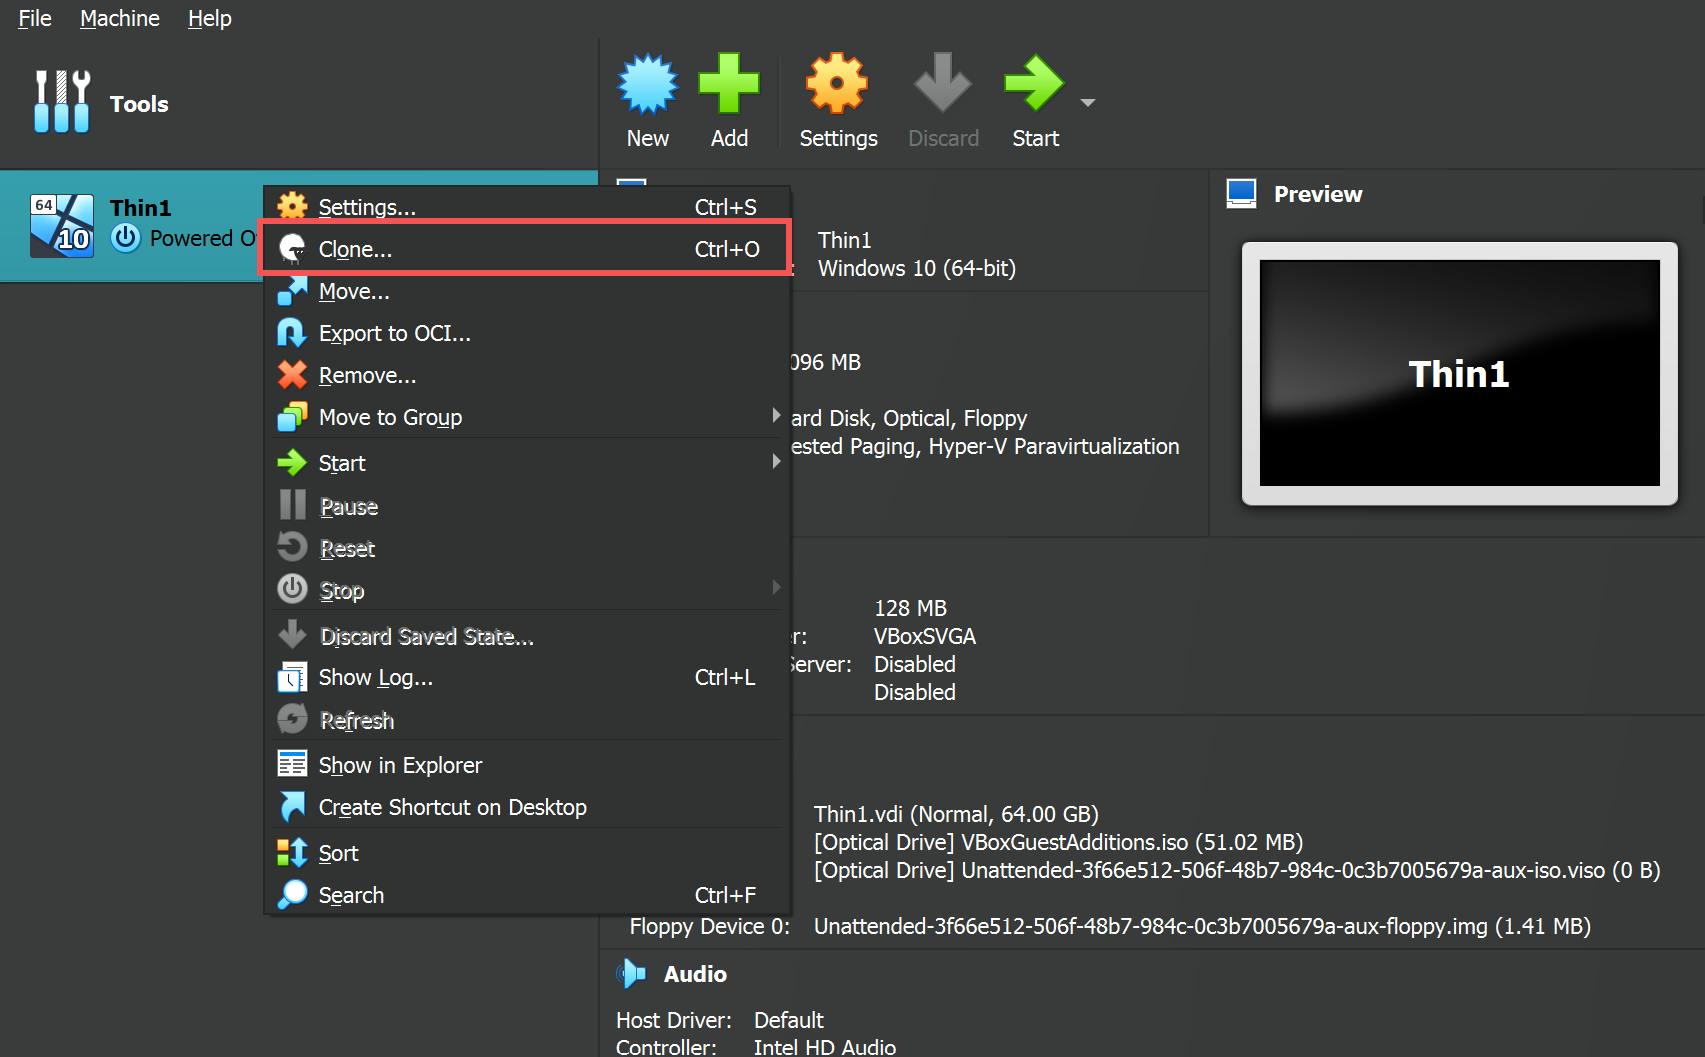
Task: Click the green arrow icon beside Start in menu
Action: coord(292,463)
